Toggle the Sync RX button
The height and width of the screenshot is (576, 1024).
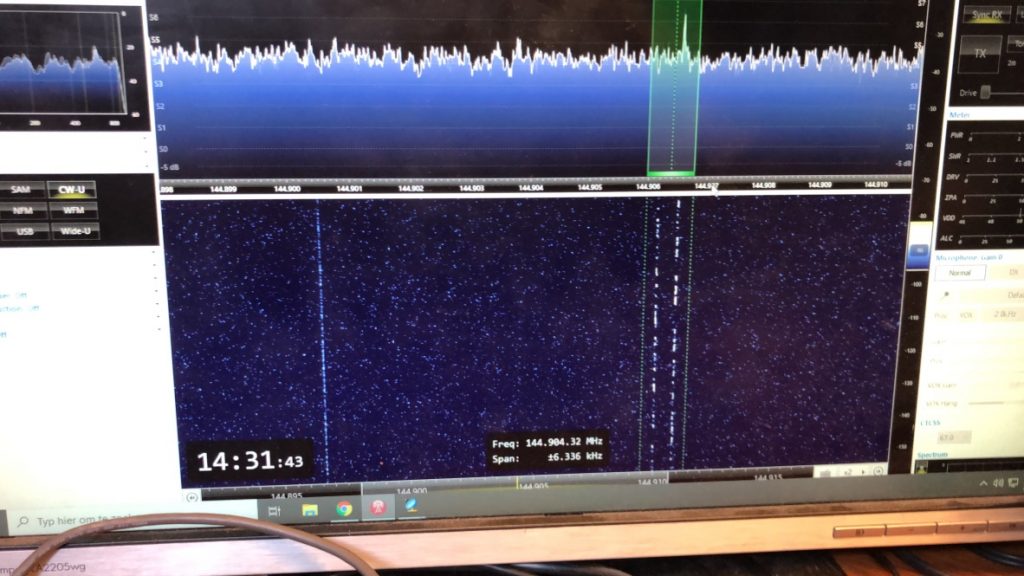pyautogui.click(x=987, y=14)
